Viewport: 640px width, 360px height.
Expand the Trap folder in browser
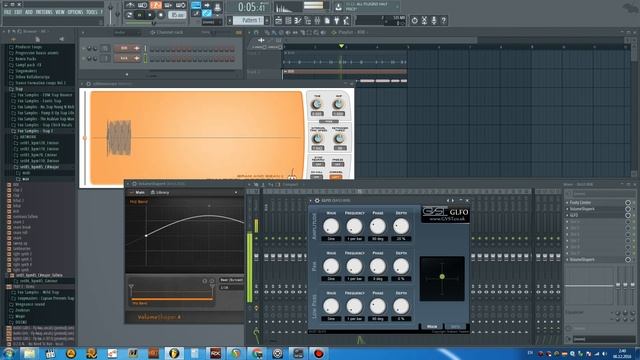(19, 89)
